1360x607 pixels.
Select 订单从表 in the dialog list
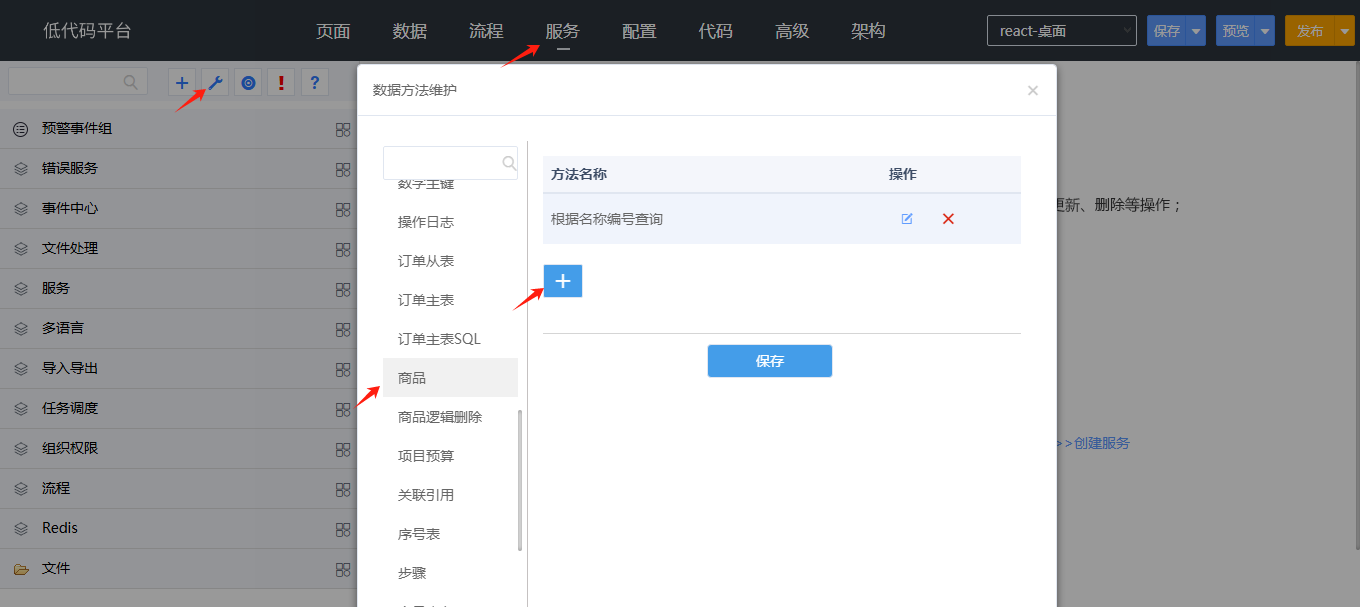click(450, 261)
